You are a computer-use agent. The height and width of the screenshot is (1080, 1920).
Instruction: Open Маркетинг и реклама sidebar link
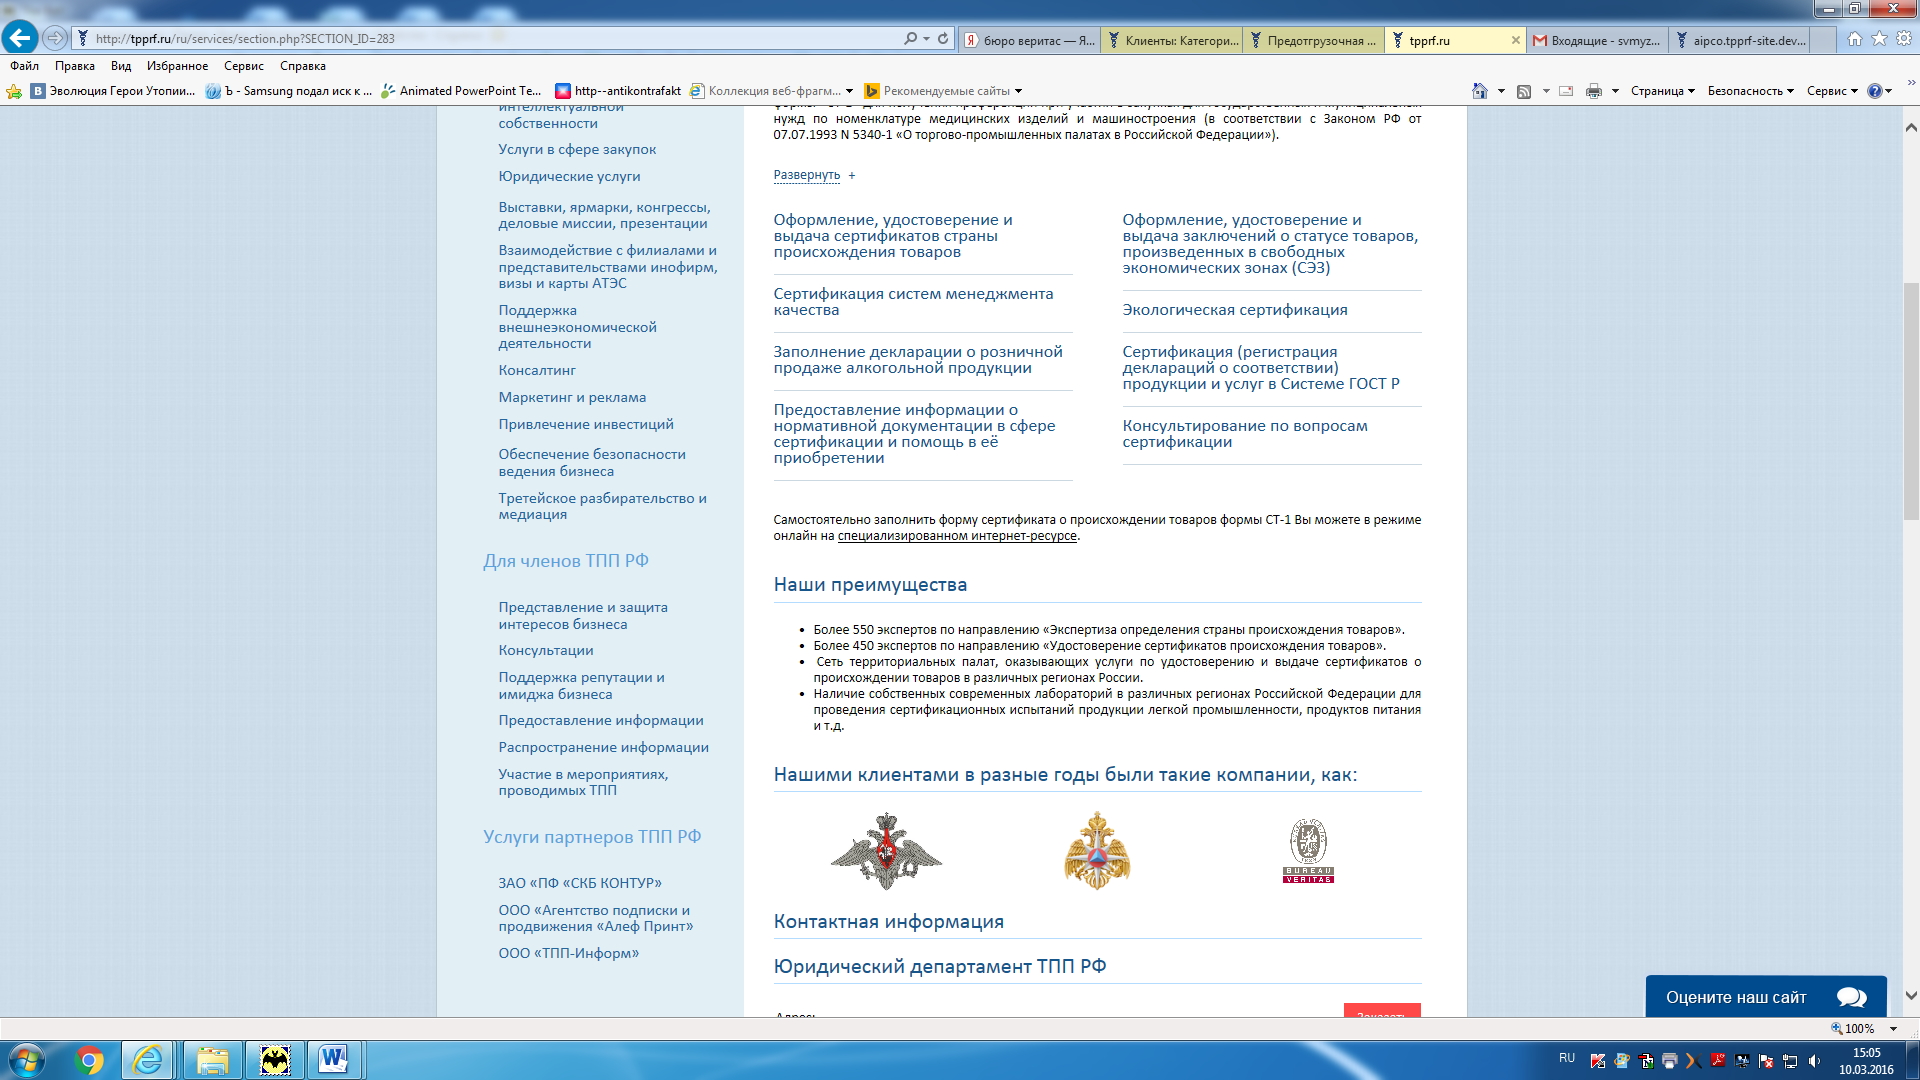(x=572, y=397)
